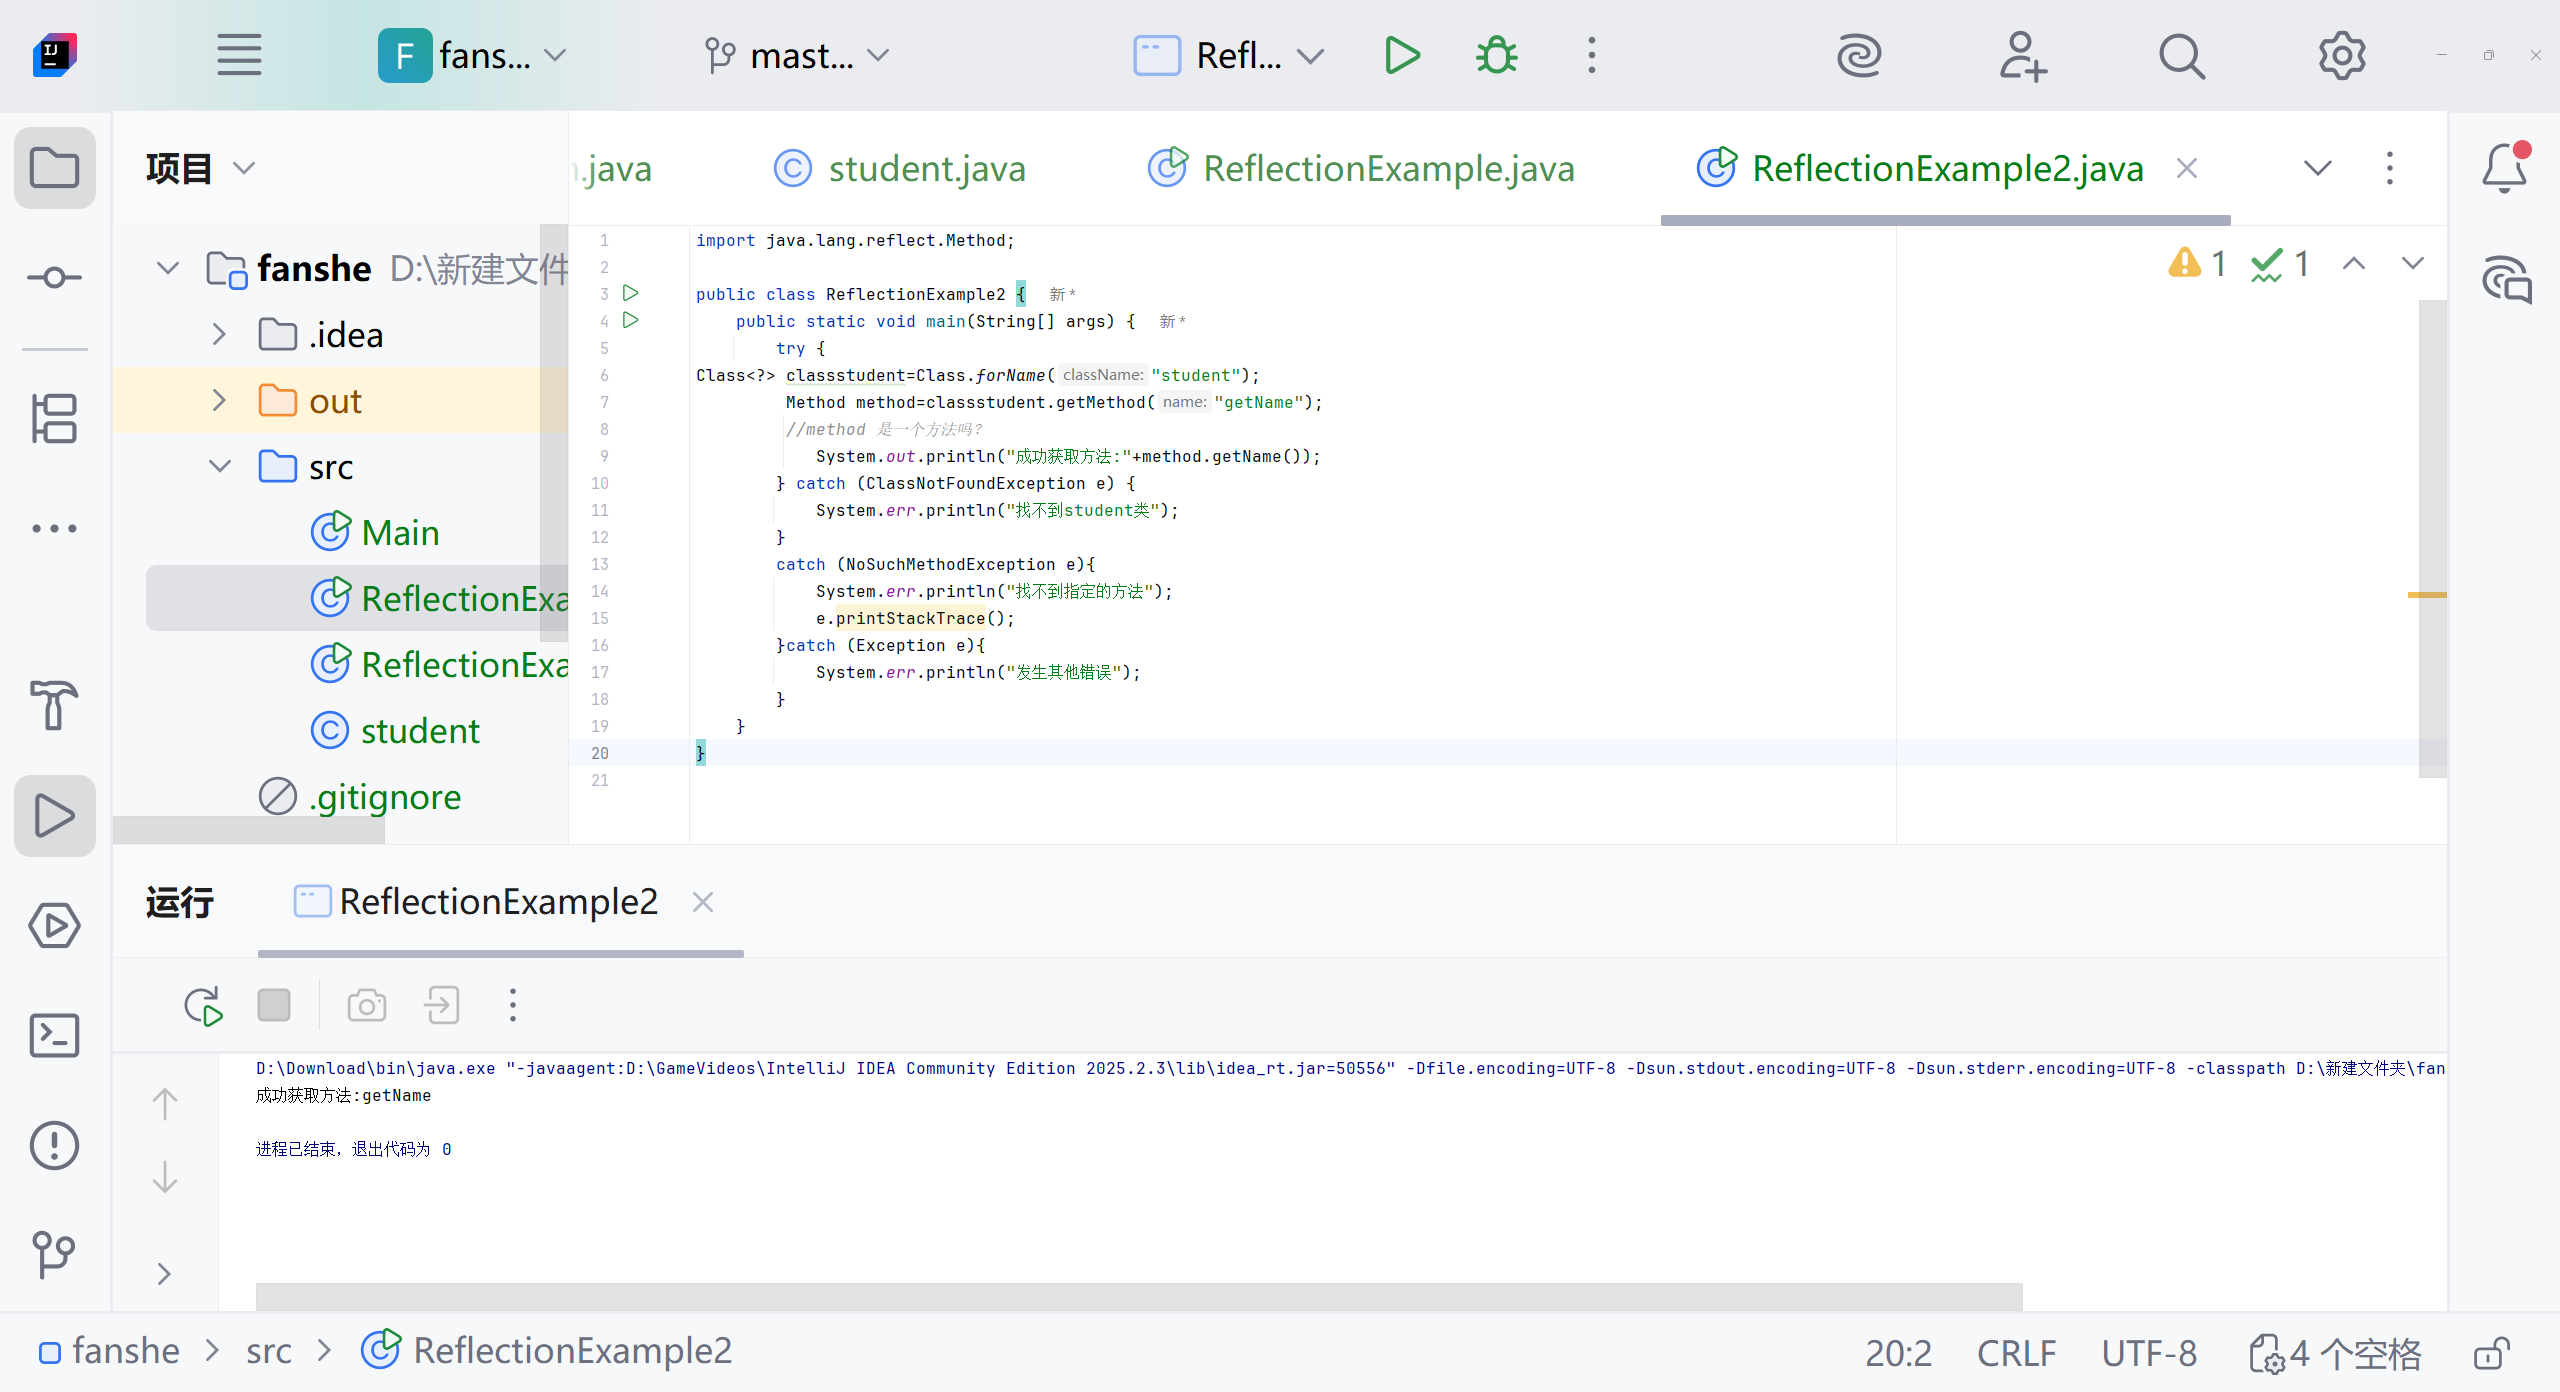The width and height of the screenshot is (2560, 1392).
Task: Click the Debug bug icon
Action: (x=1496, y=56)
